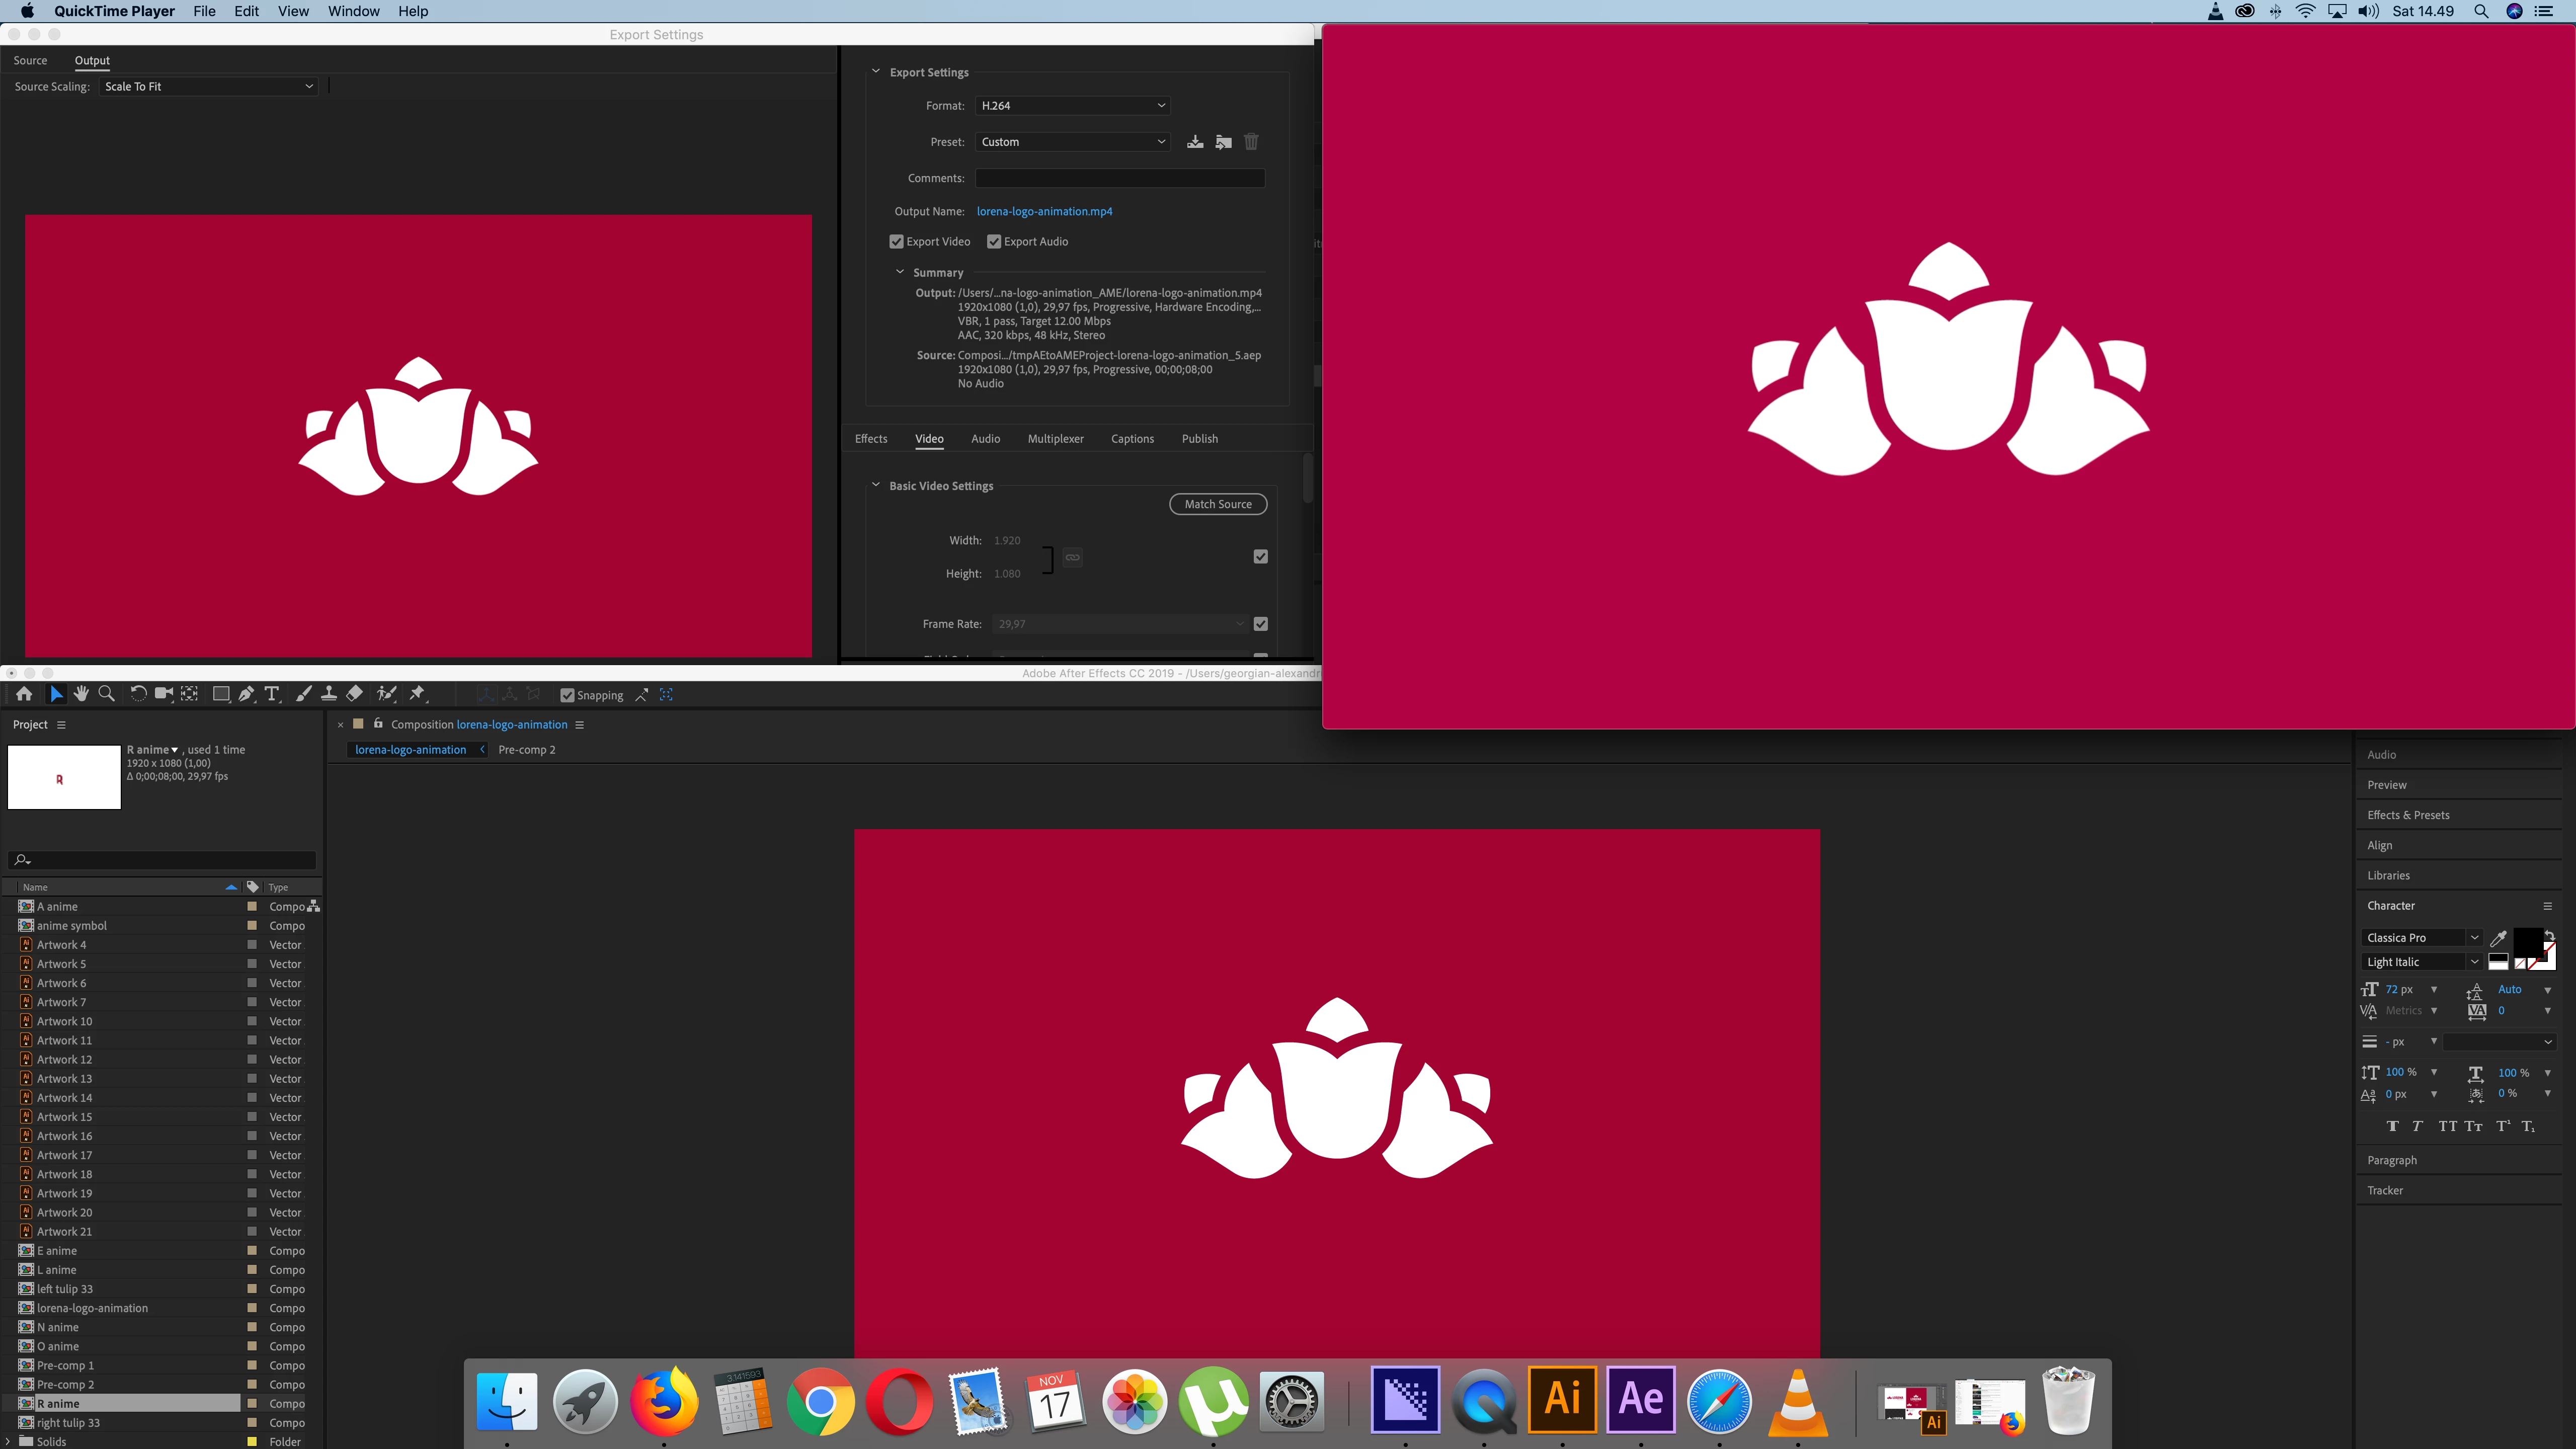Select the Pen tool

246,694
